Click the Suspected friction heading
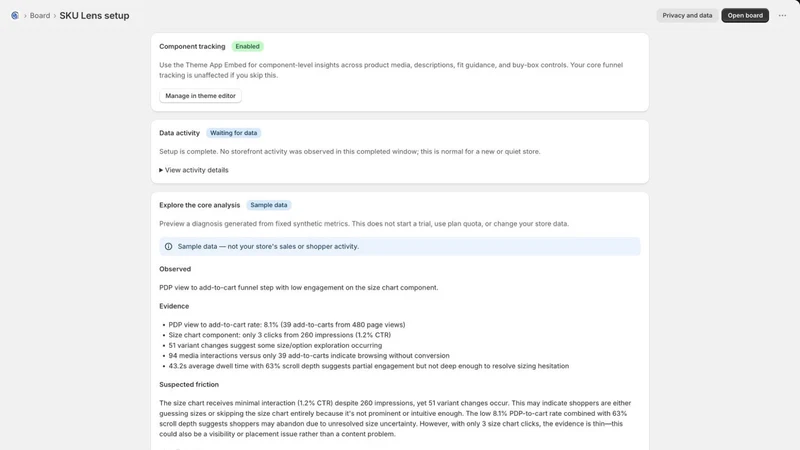Screen dimensions: 800x450 coord(189,385)
